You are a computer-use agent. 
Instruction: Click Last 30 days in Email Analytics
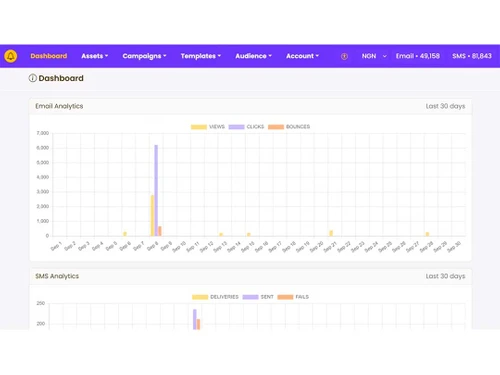(445, 106)
